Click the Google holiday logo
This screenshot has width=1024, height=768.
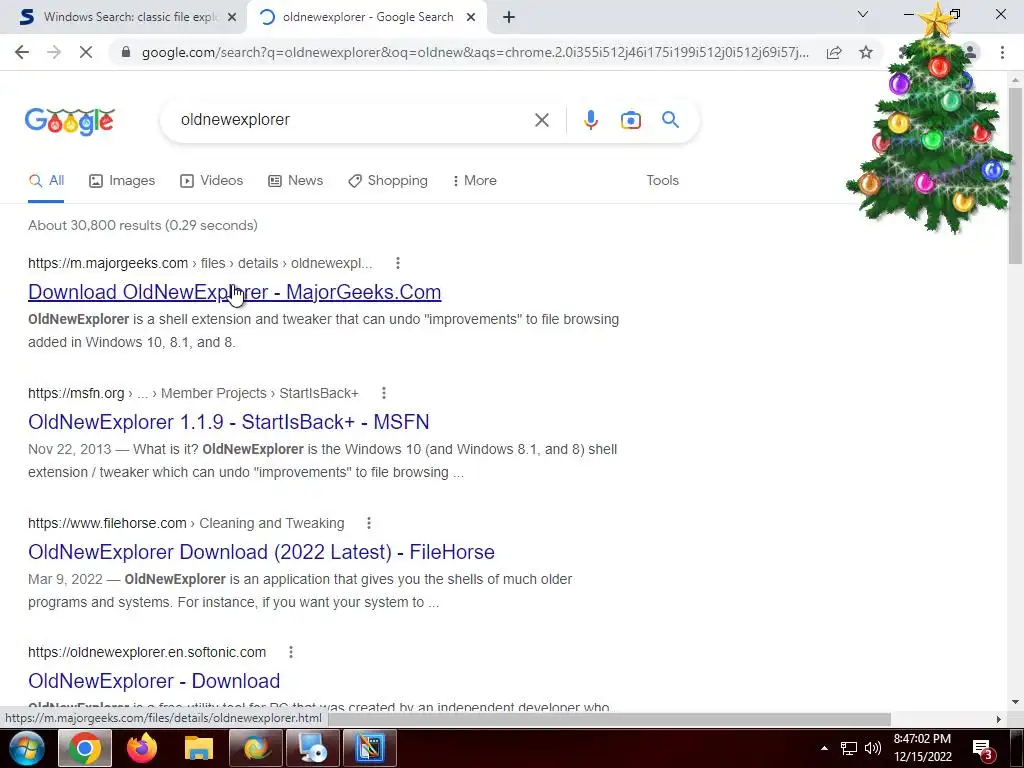pyautogui.click(x=70, y=121)
